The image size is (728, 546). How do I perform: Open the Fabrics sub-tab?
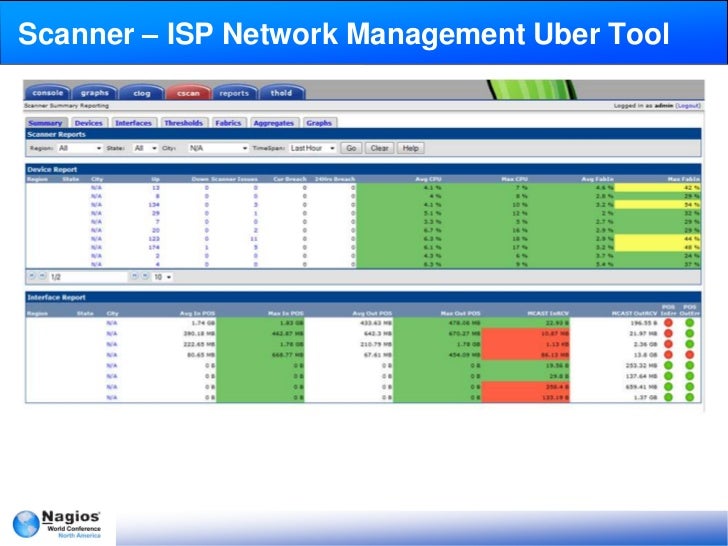point(228,123)
